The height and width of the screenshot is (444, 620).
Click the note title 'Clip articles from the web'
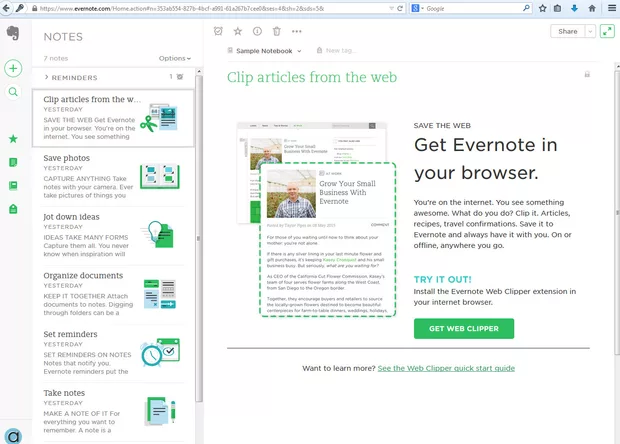tap(312, 77)
